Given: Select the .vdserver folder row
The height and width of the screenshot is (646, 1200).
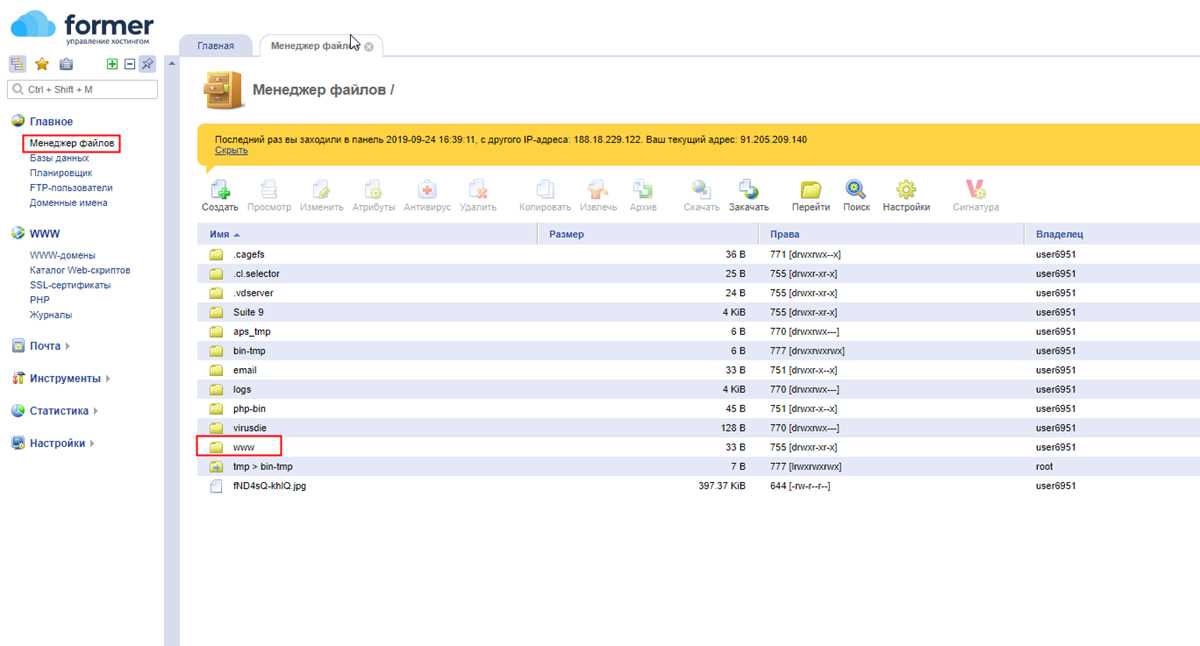Looking at the screenshot, I should pos(699,293).
